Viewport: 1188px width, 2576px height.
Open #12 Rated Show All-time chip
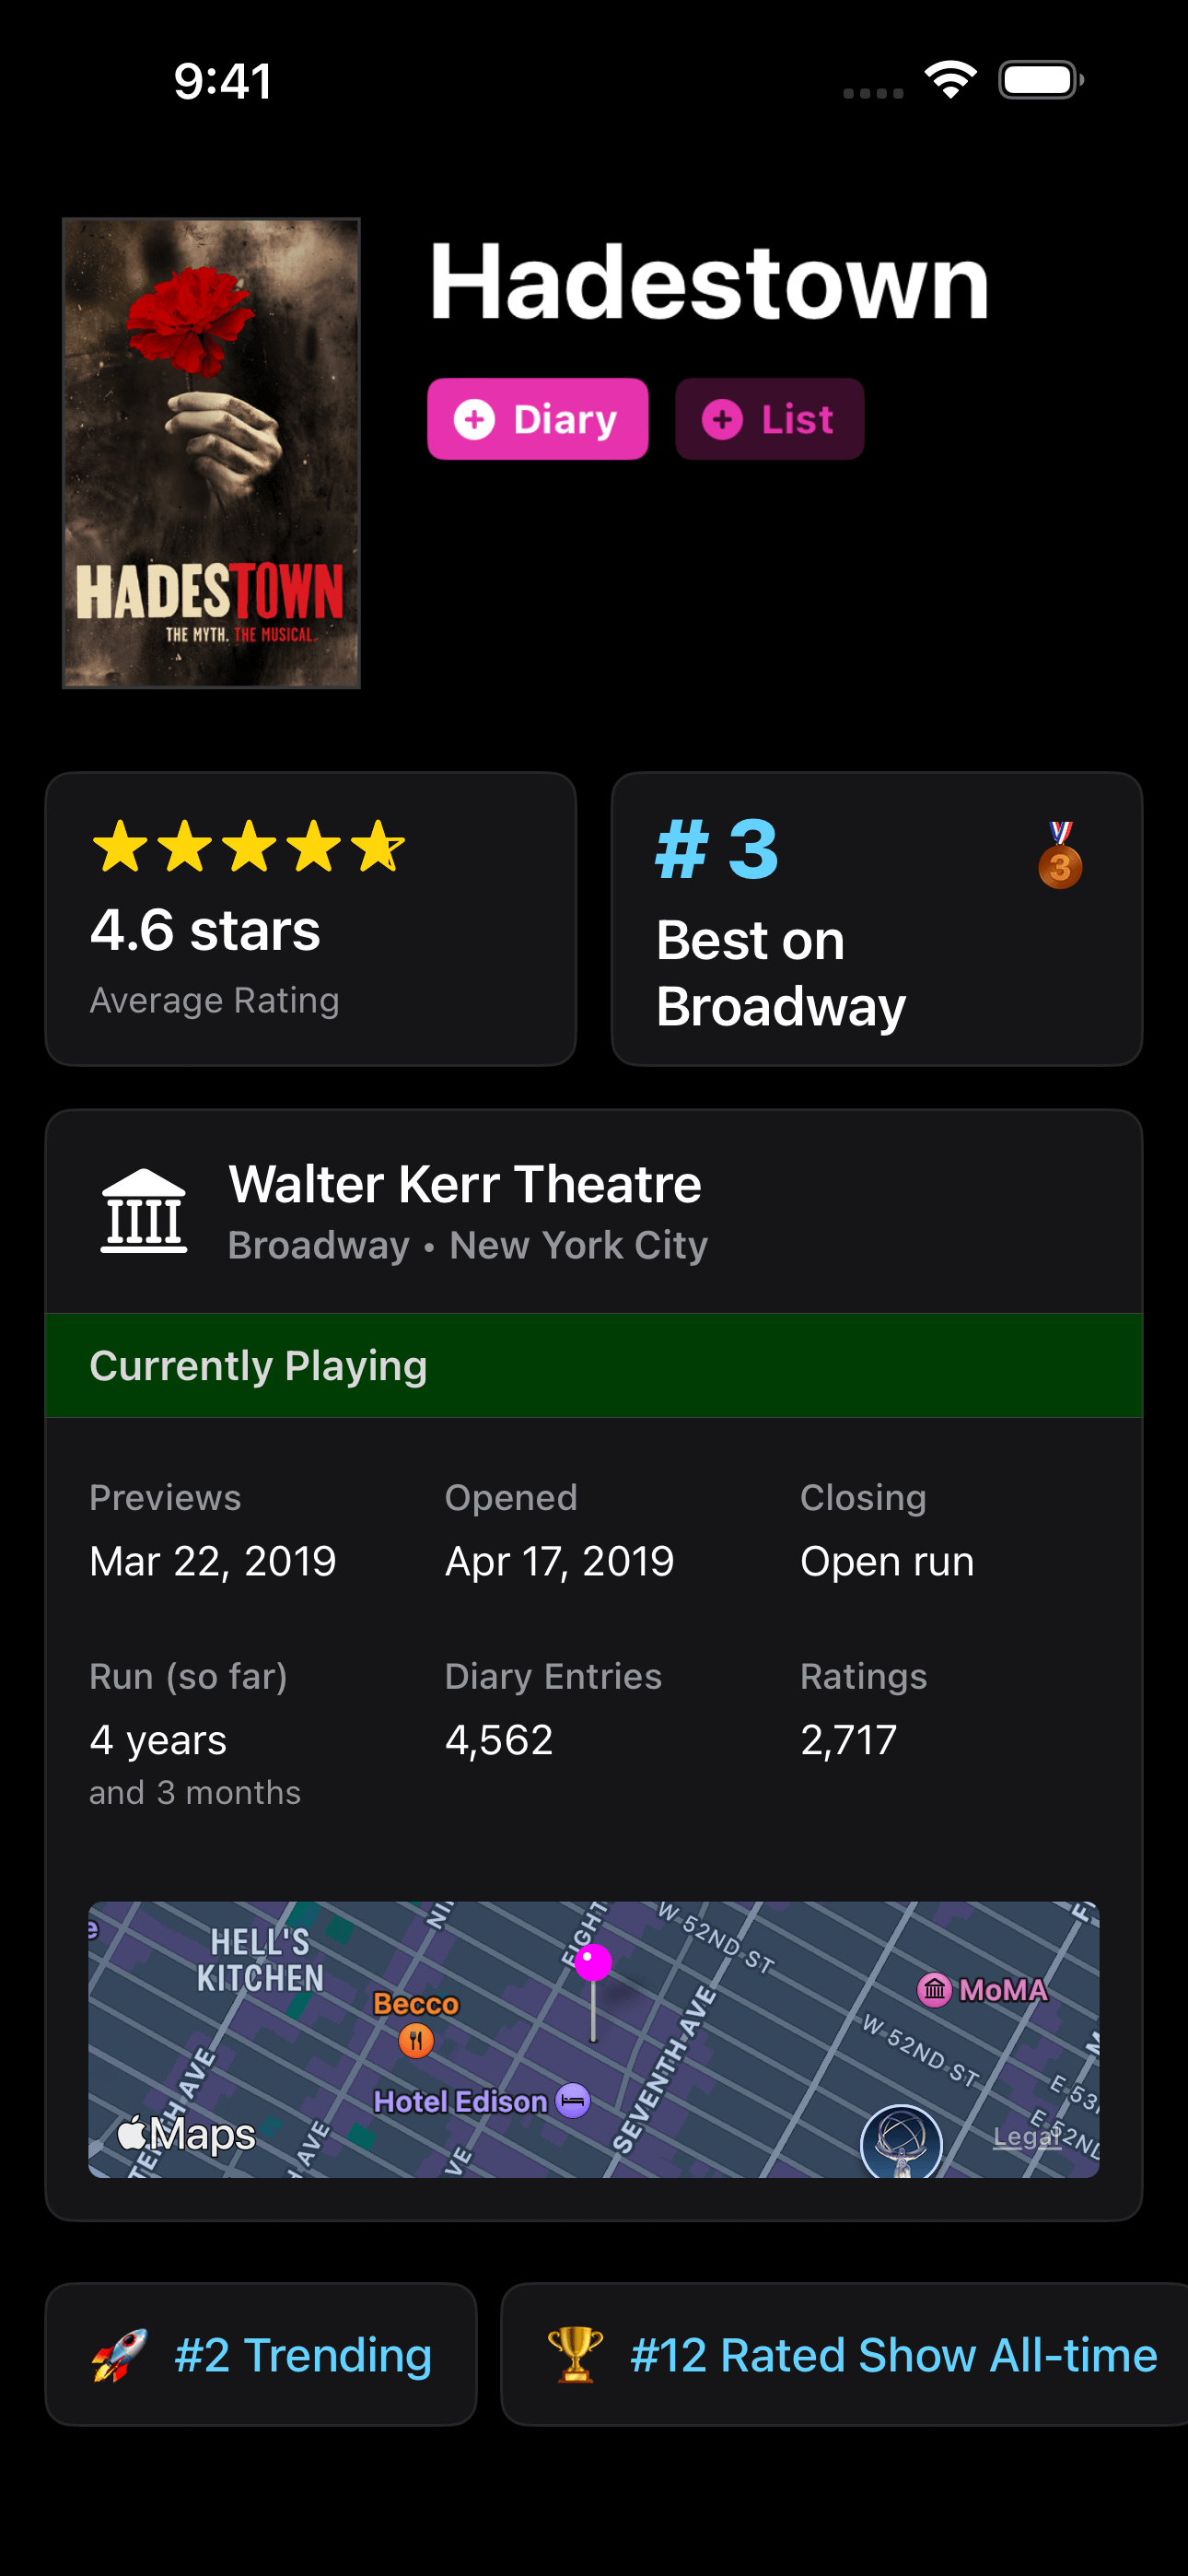893,2355
